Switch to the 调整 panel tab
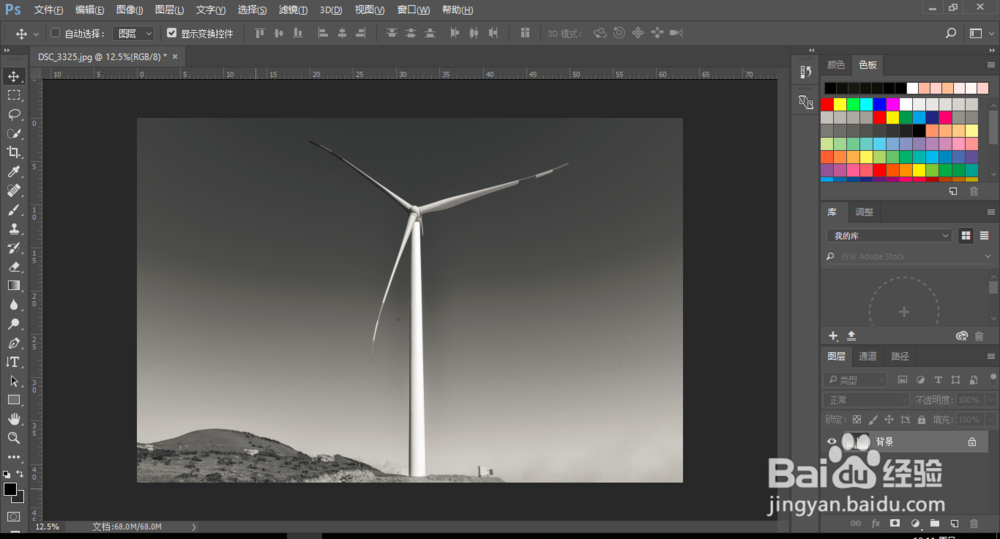 pyautogui.click(x=864, y=212)
